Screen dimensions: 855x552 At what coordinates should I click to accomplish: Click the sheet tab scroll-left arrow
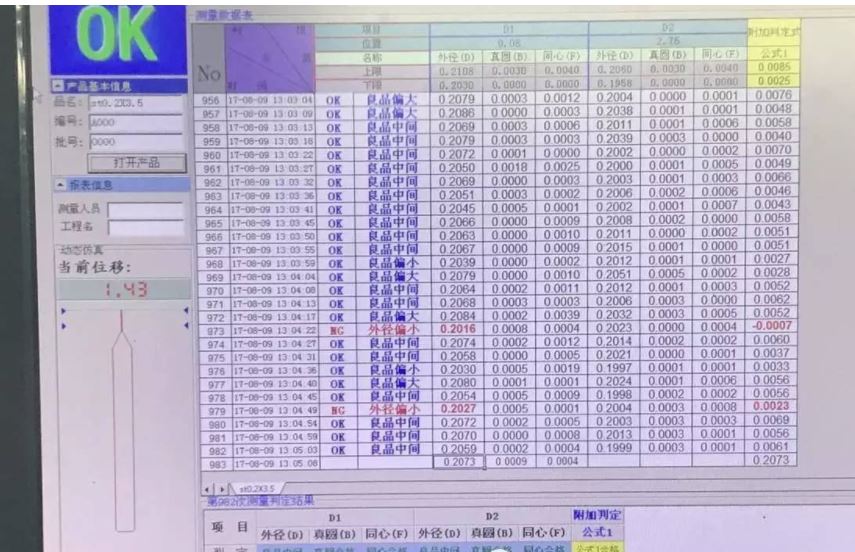(x=208, y=489)
